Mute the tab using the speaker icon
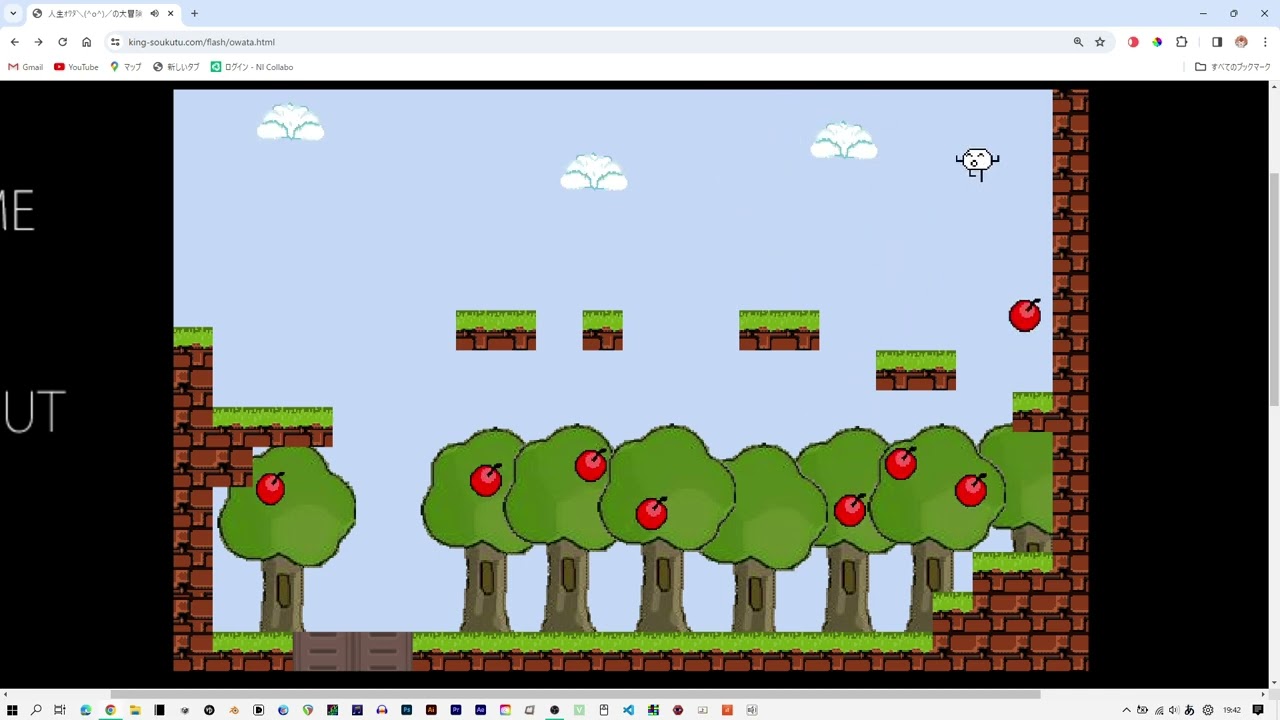 (x=155, y=14)
